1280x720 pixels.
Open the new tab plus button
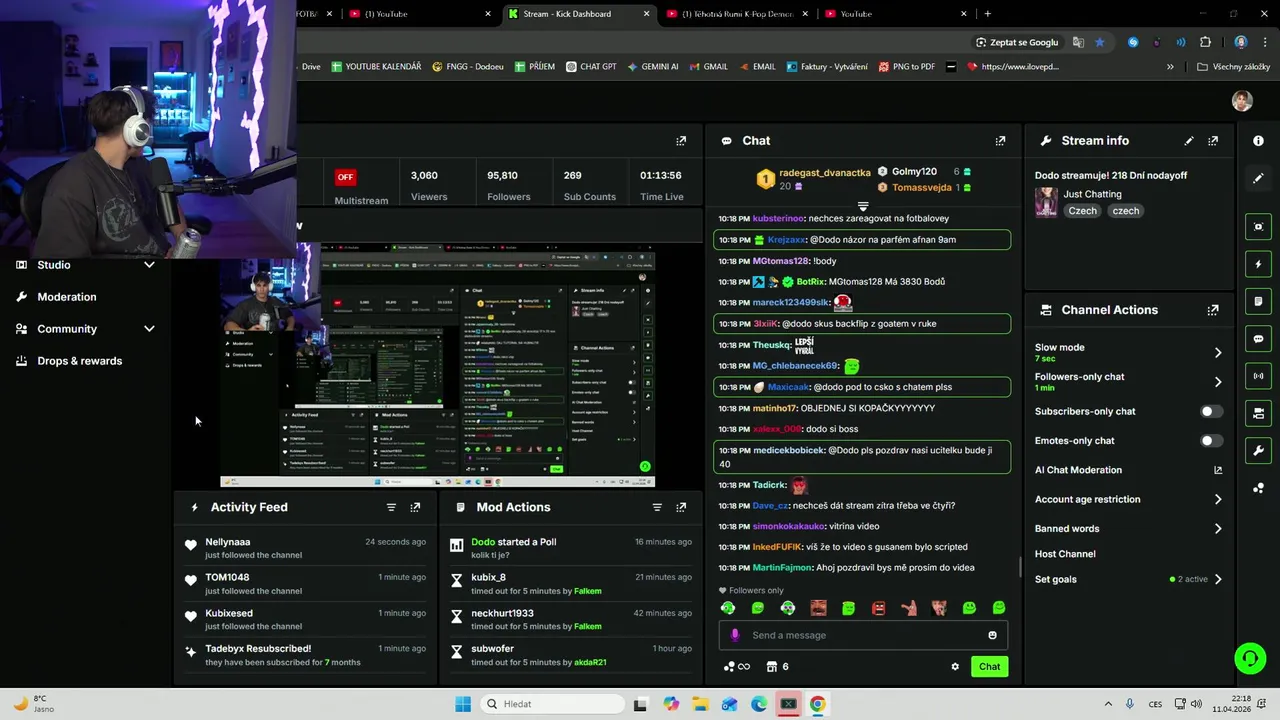pyautogui.click(x=987, y=14)
